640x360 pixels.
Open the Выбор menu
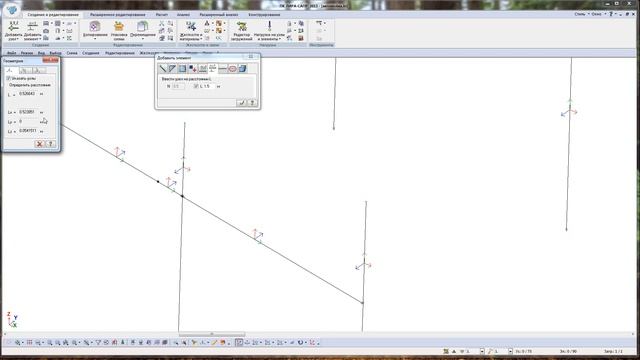tap(55, 53)
